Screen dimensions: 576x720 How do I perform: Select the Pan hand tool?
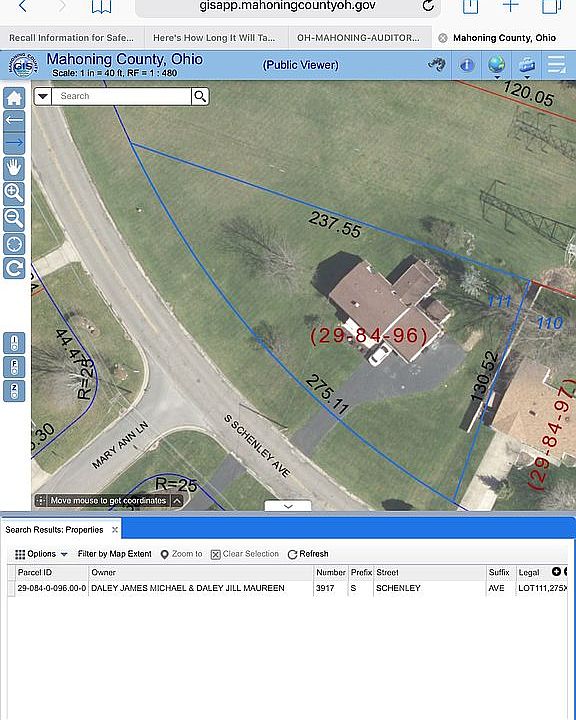(14, 168)
